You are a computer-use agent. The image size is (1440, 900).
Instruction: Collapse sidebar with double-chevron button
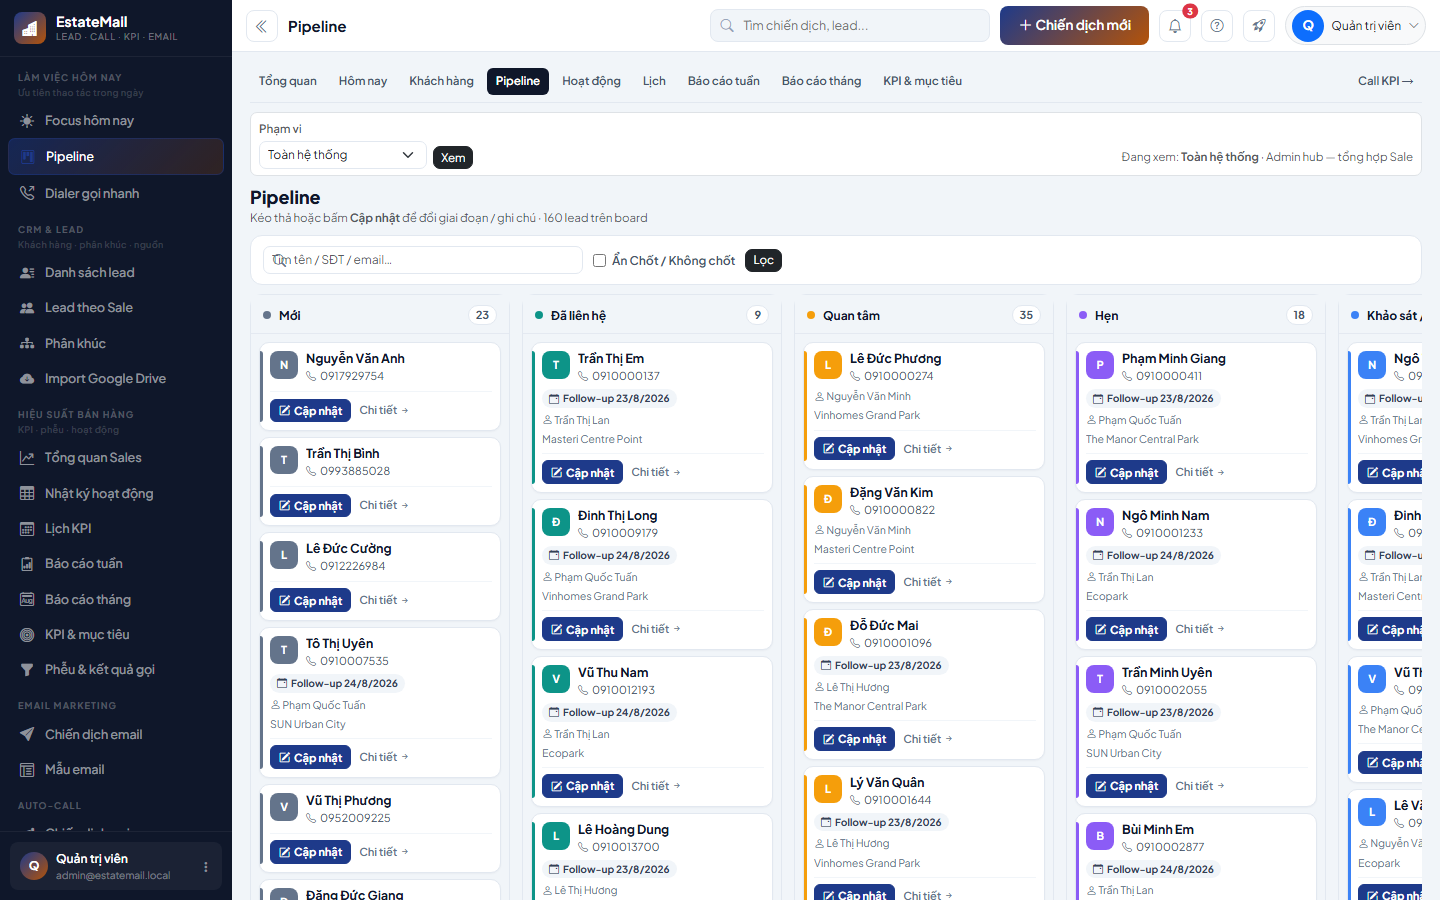pyautogui.click(x=262, y=26)
